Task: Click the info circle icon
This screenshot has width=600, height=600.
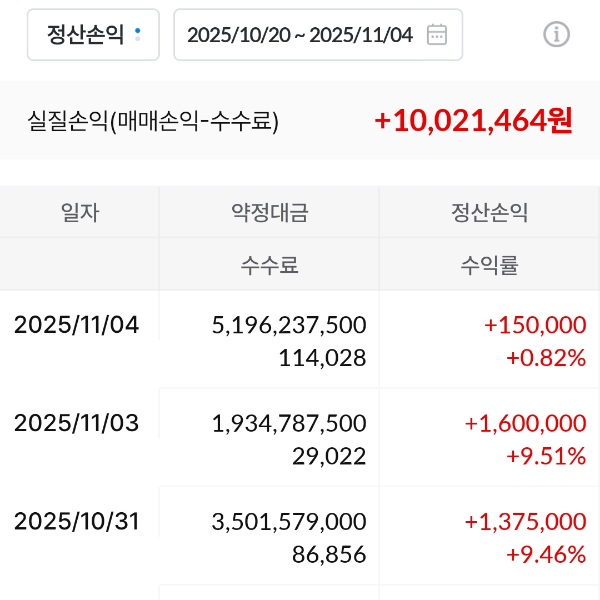Action: pos(556,35)
